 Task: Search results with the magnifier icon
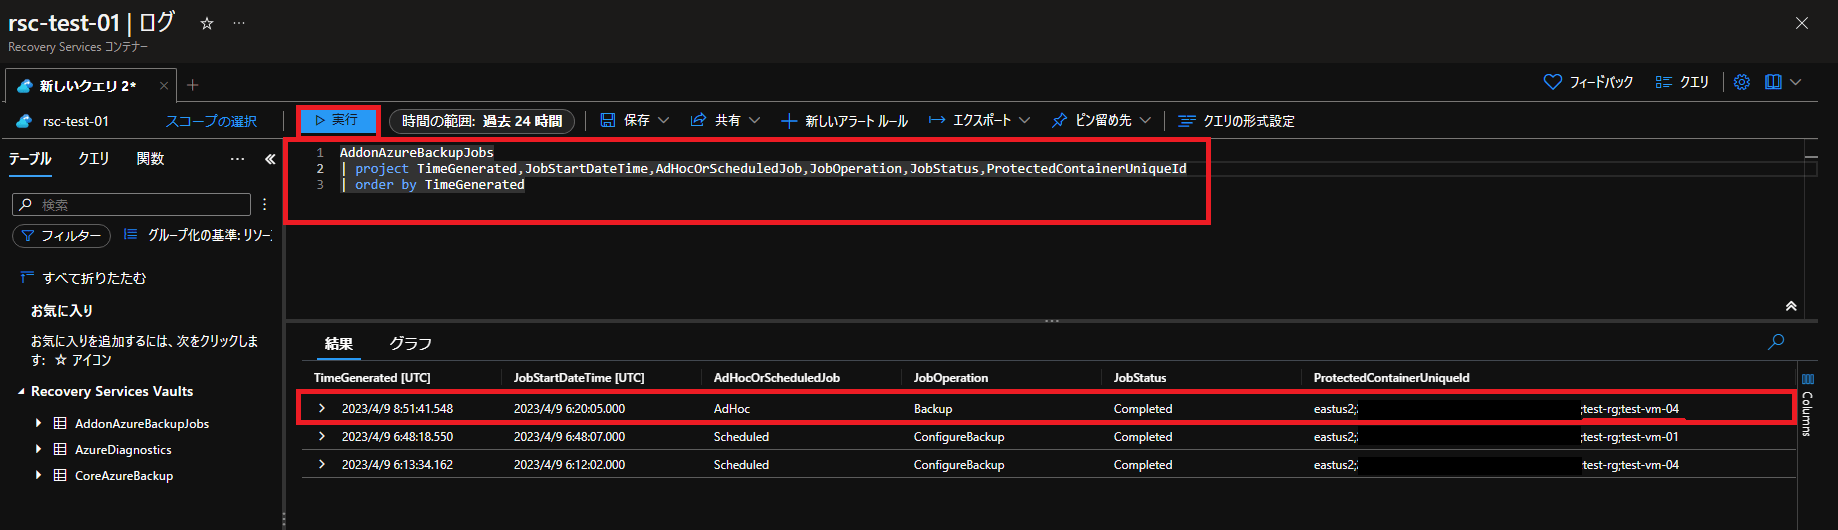pyautogui.click(x=1776, y=342)
